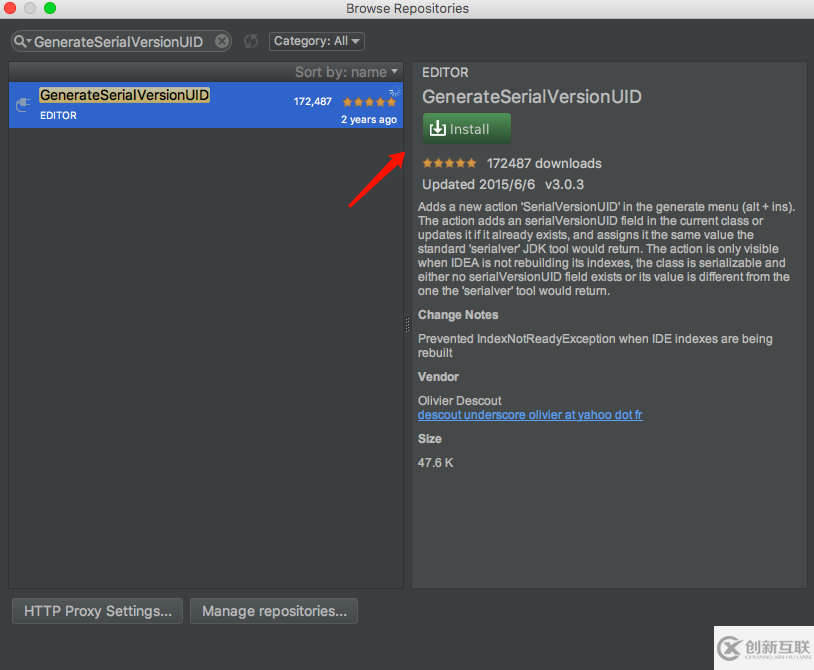The image size is (814, 670).
Task: Click the '172487 downloads' text
Action: [x=544, y=163]
